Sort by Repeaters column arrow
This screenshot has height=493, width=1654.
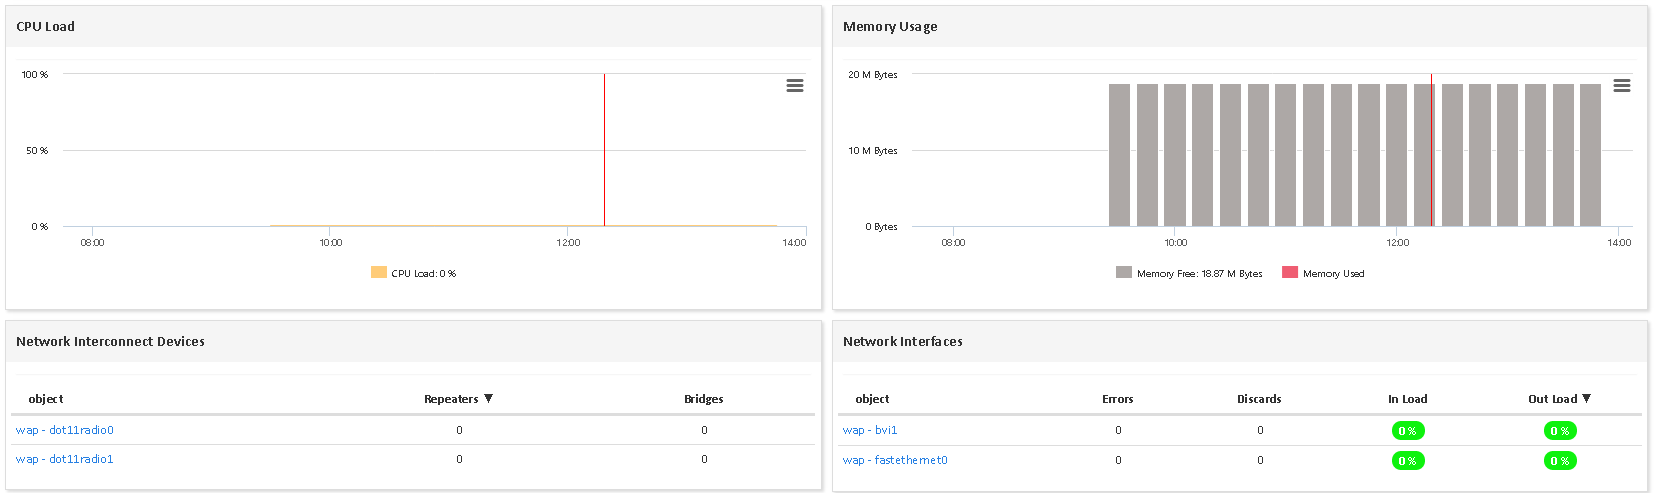[x=489, y=398]
